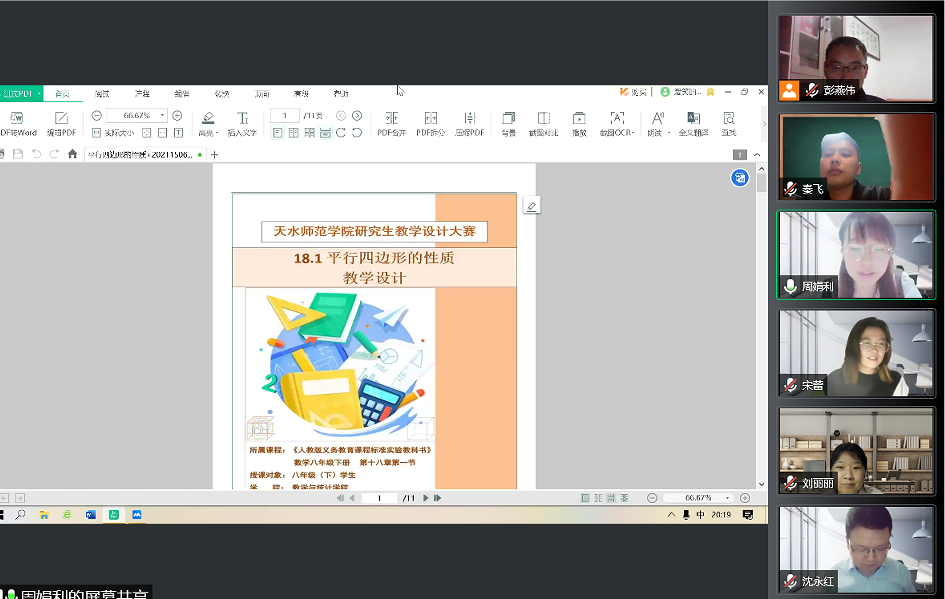Start slideshow playback mode
This screenshot has width=945, height=599.
[579, 118]
